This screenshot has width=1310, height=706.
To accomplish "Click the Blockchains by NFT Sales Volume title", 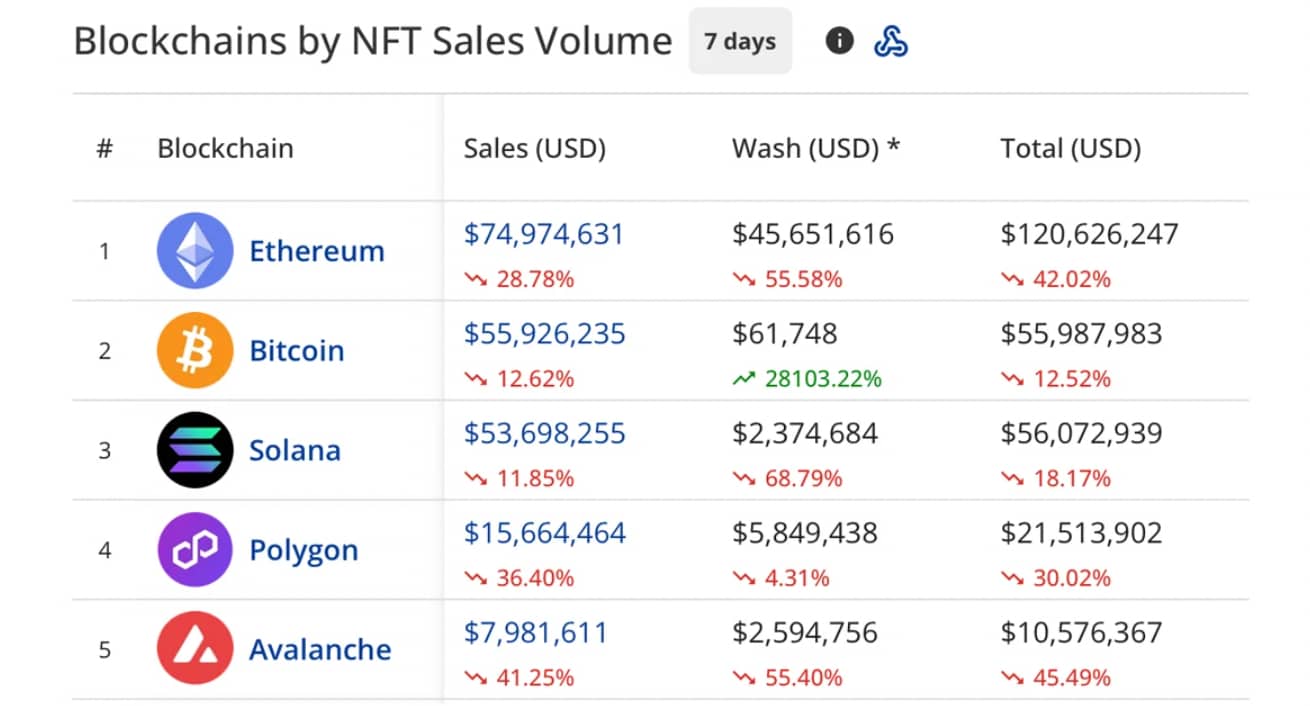I will pyautogui.click(x=373, y=42).
